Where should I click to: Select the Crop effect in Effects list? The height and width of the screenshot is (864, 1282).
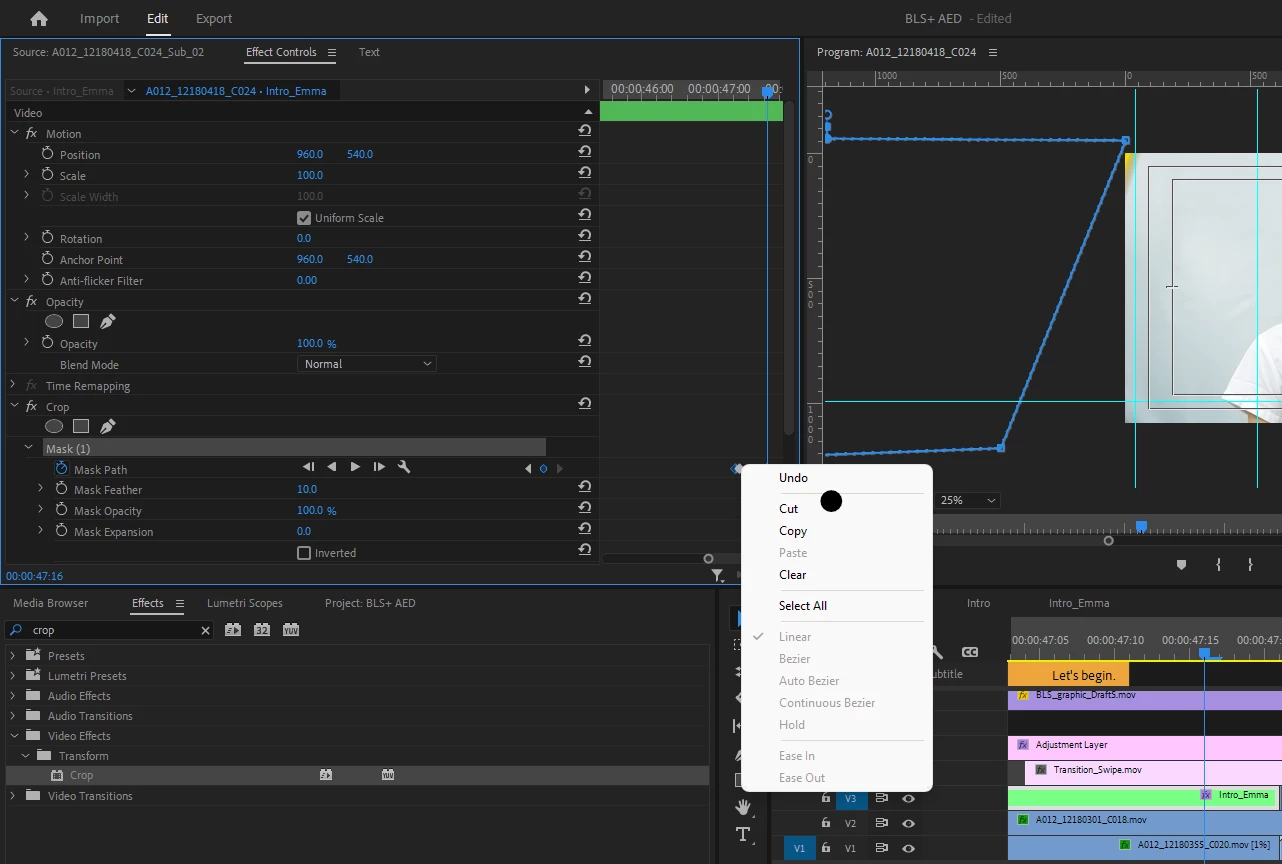tap(82, 775)
